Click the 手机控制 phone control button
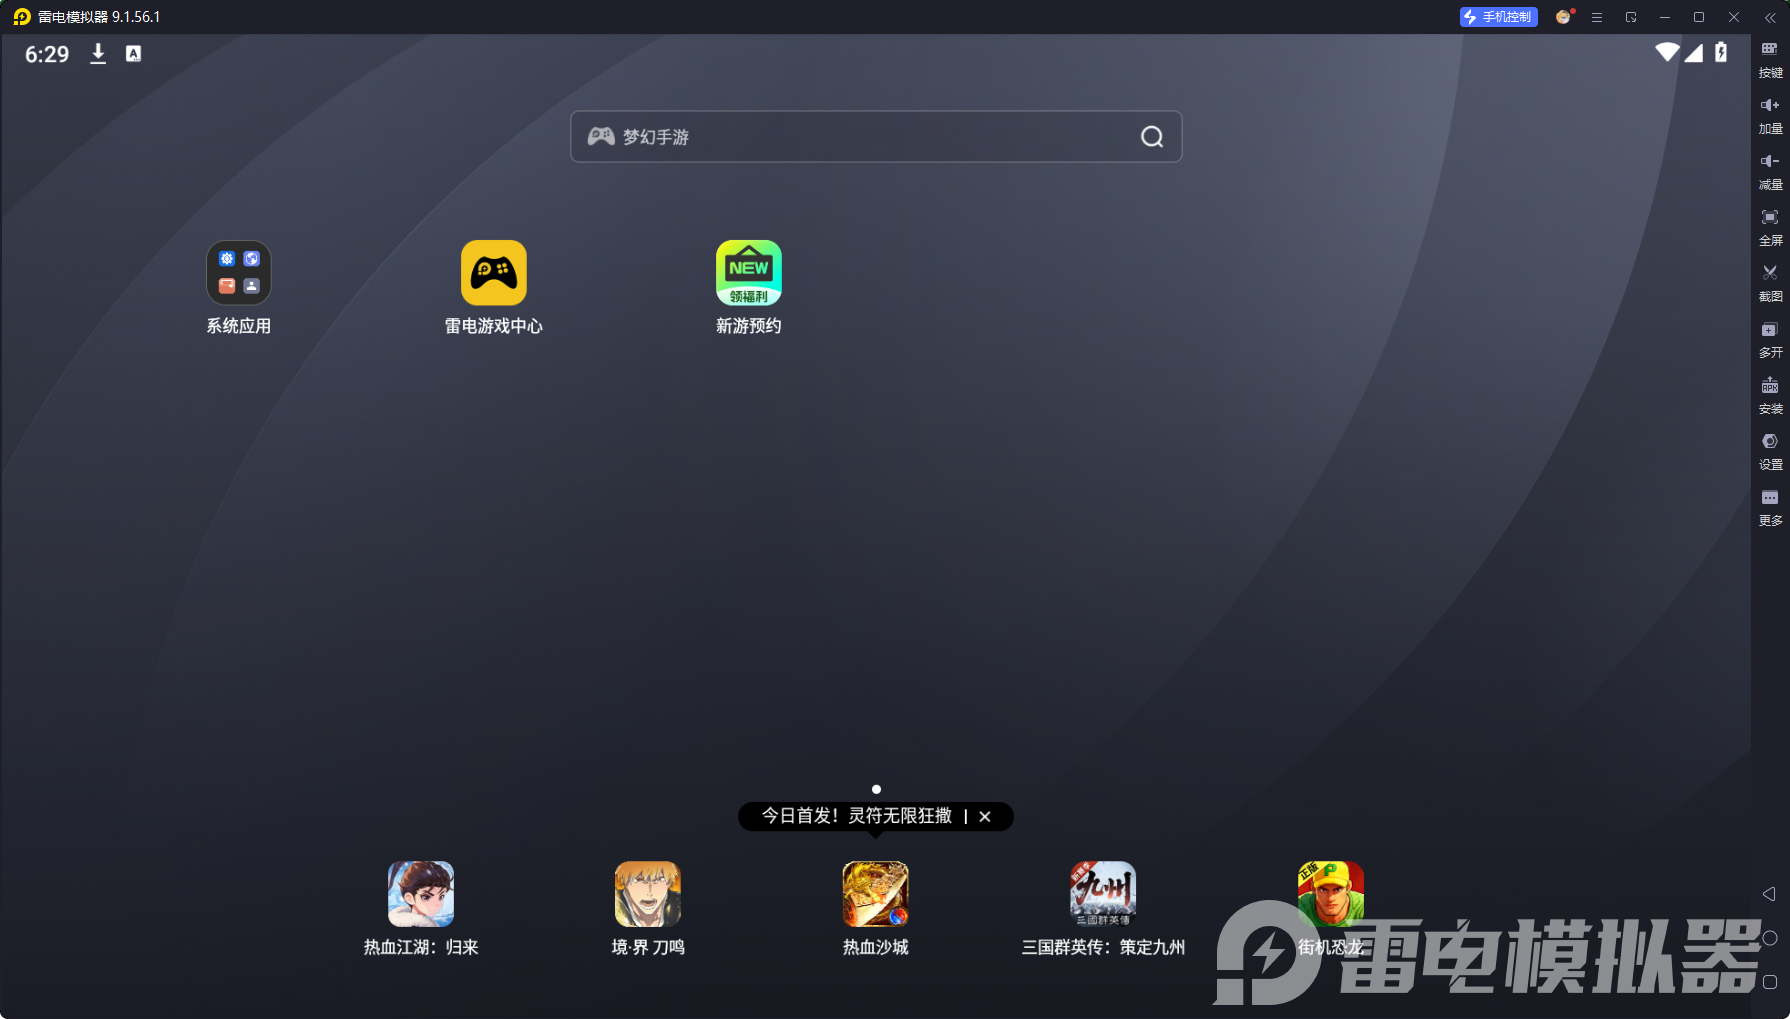The width and height of the screenshot is (1790, 1019). click(x=1498, y=17)
